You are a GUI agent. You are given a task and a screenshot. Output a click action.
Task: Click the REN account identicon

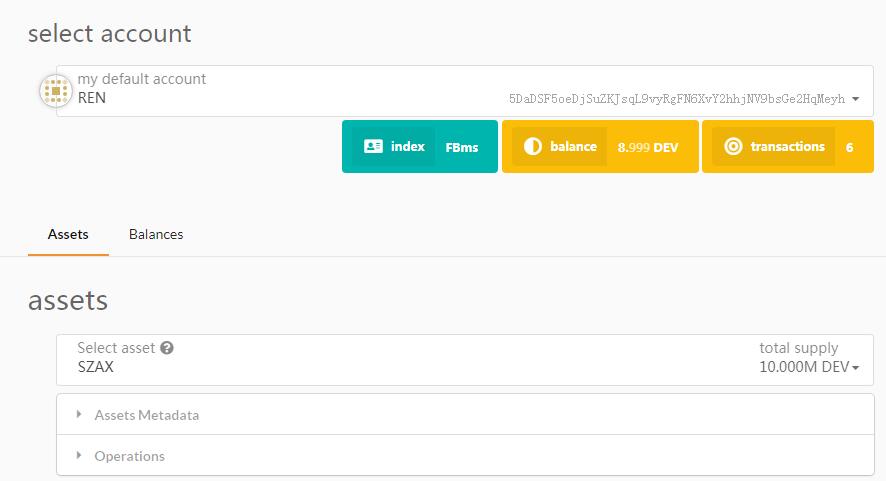pos(55,91)
